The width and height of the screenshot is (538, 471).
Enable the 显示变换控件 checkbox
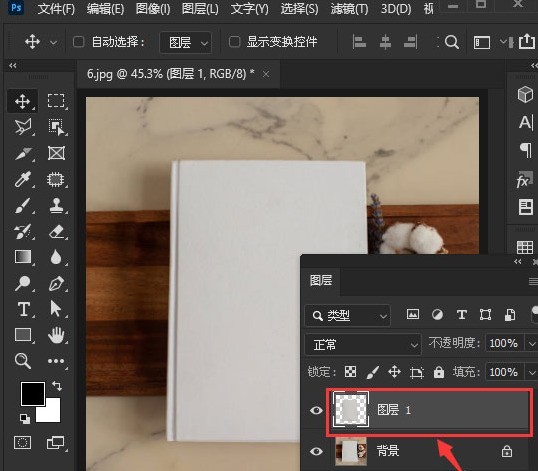(234, 42)
